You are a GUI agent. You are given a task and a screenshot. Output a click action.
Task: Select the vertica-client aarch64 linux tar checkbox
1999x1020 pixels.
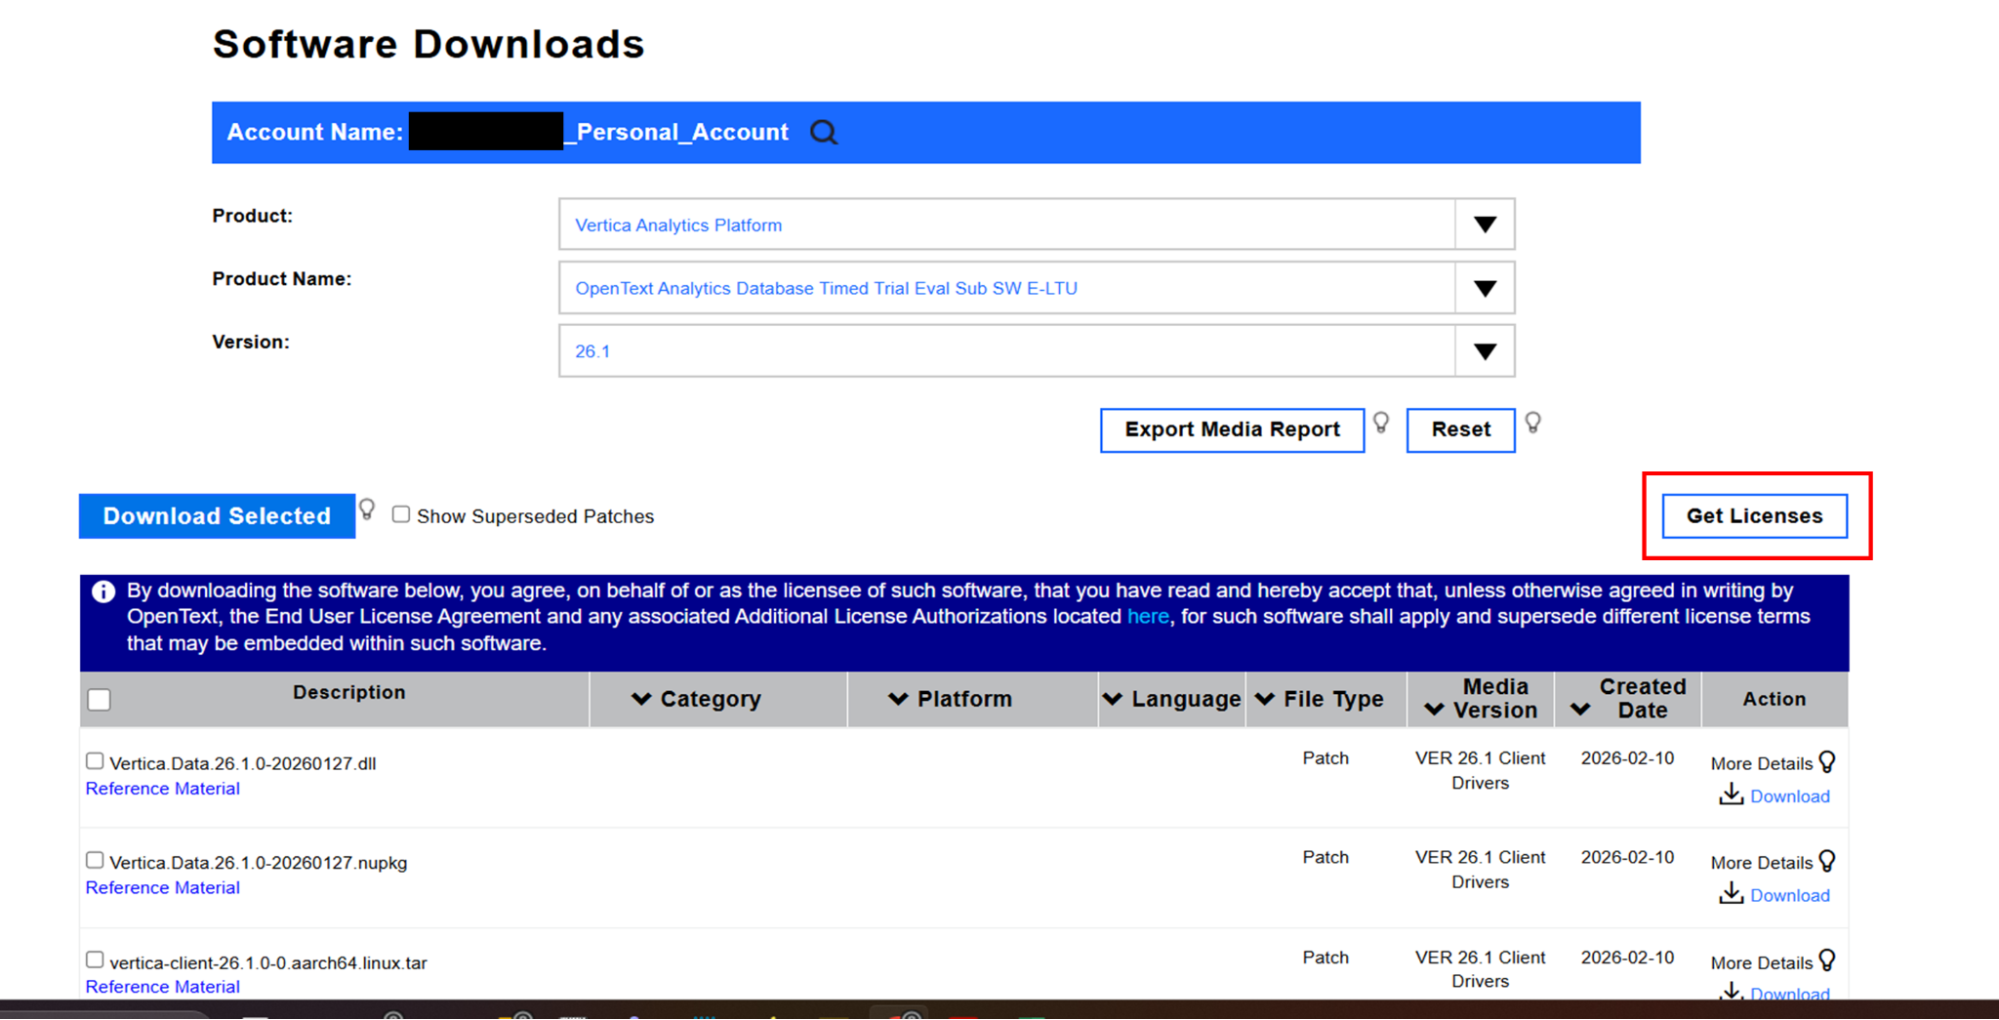[x=95, y=960]
